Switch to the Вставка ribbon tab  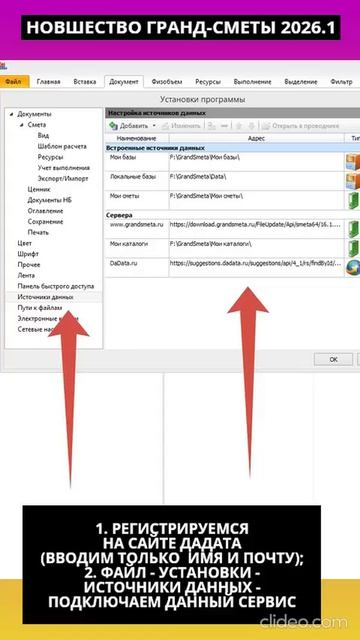[84, 82]
